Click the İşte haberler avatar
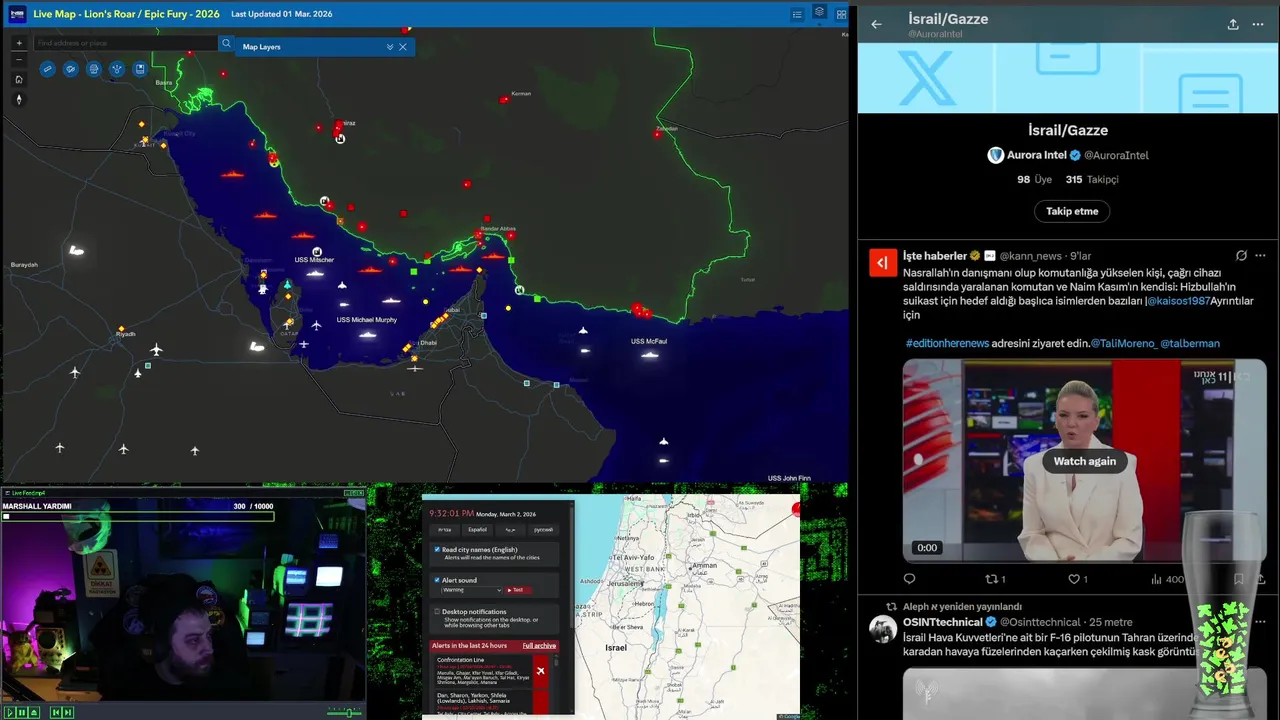The height and width of the screenshot is (720, 1280). (x=883, y=263)
